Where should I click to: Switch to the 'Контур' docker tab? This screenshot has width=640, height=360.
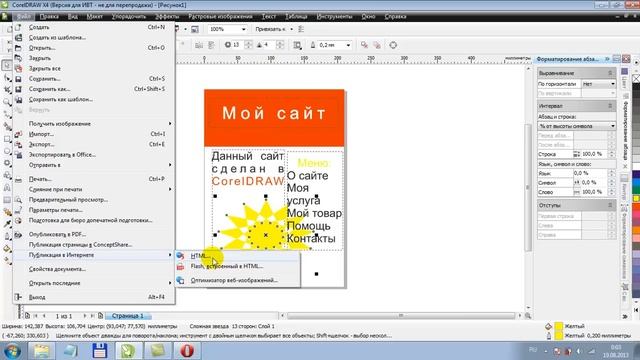pos(624,186)
